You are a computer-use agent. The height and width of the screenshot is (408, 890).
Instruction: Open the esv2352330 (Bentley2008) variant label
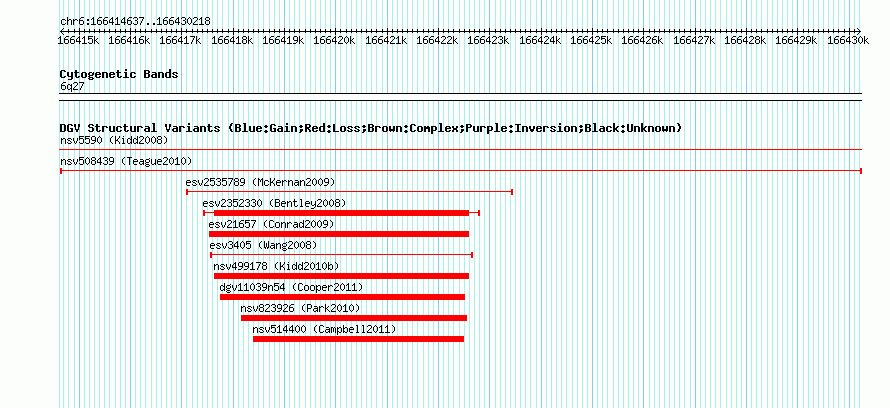274,203
